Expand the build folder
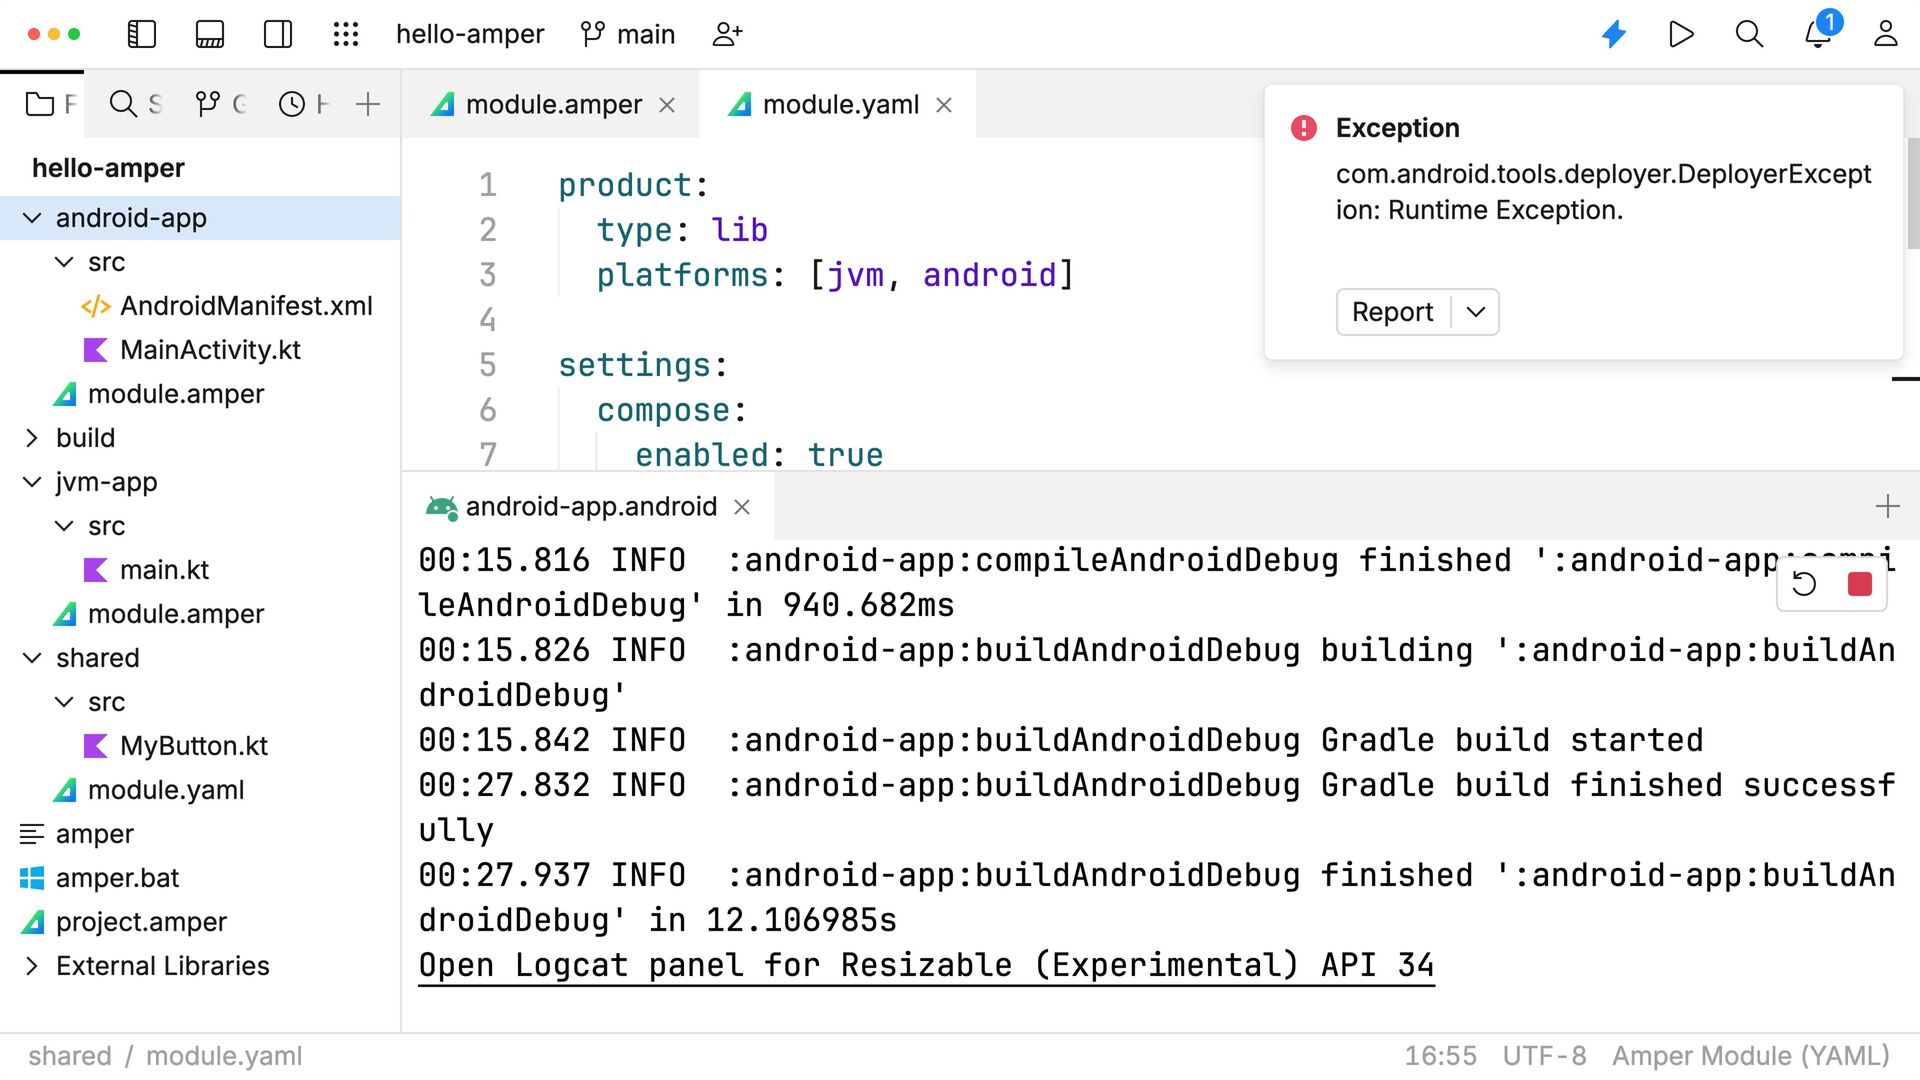1920x1080 pixels. (x=32, y=438)
